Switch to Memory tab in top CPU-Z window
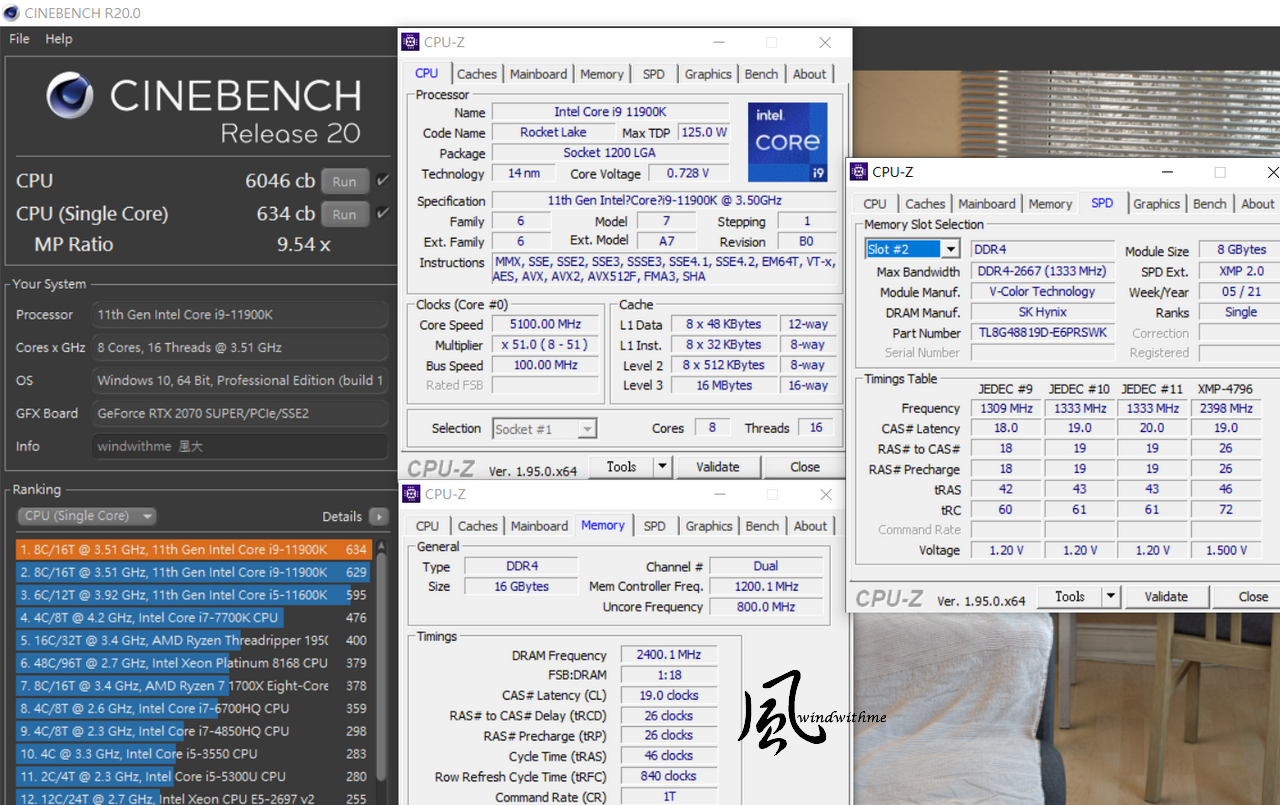1280x805 pixels. (602, 74)
